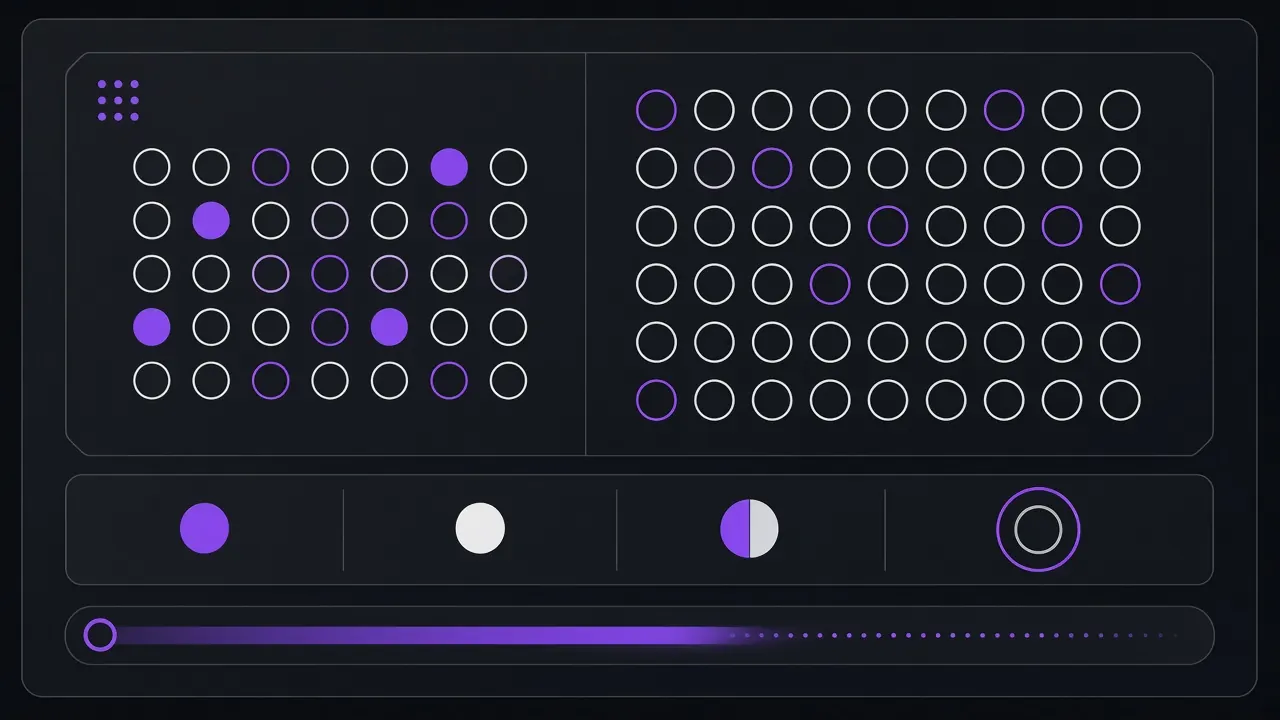This screenshot has height=720, width=1280.
Task: Select purple-outlined circle in right grid's bottom row
Action: point(656,400)
